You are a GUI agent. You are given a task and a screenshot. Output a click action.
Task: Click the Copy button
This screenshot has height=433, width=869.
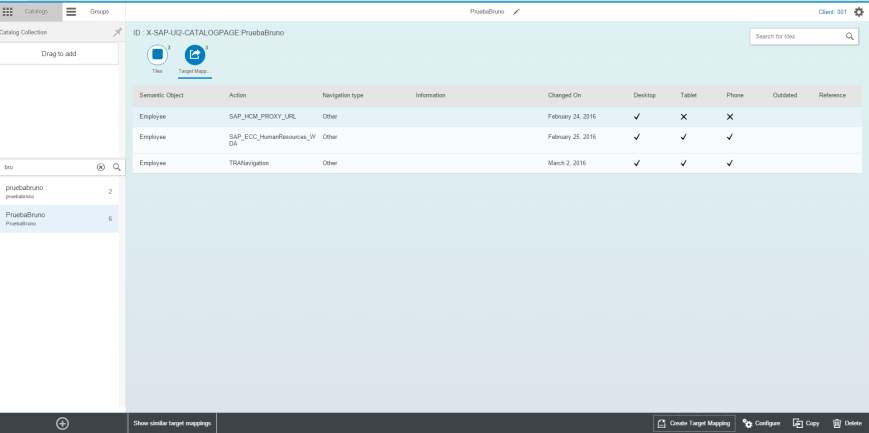coord(806,423)
